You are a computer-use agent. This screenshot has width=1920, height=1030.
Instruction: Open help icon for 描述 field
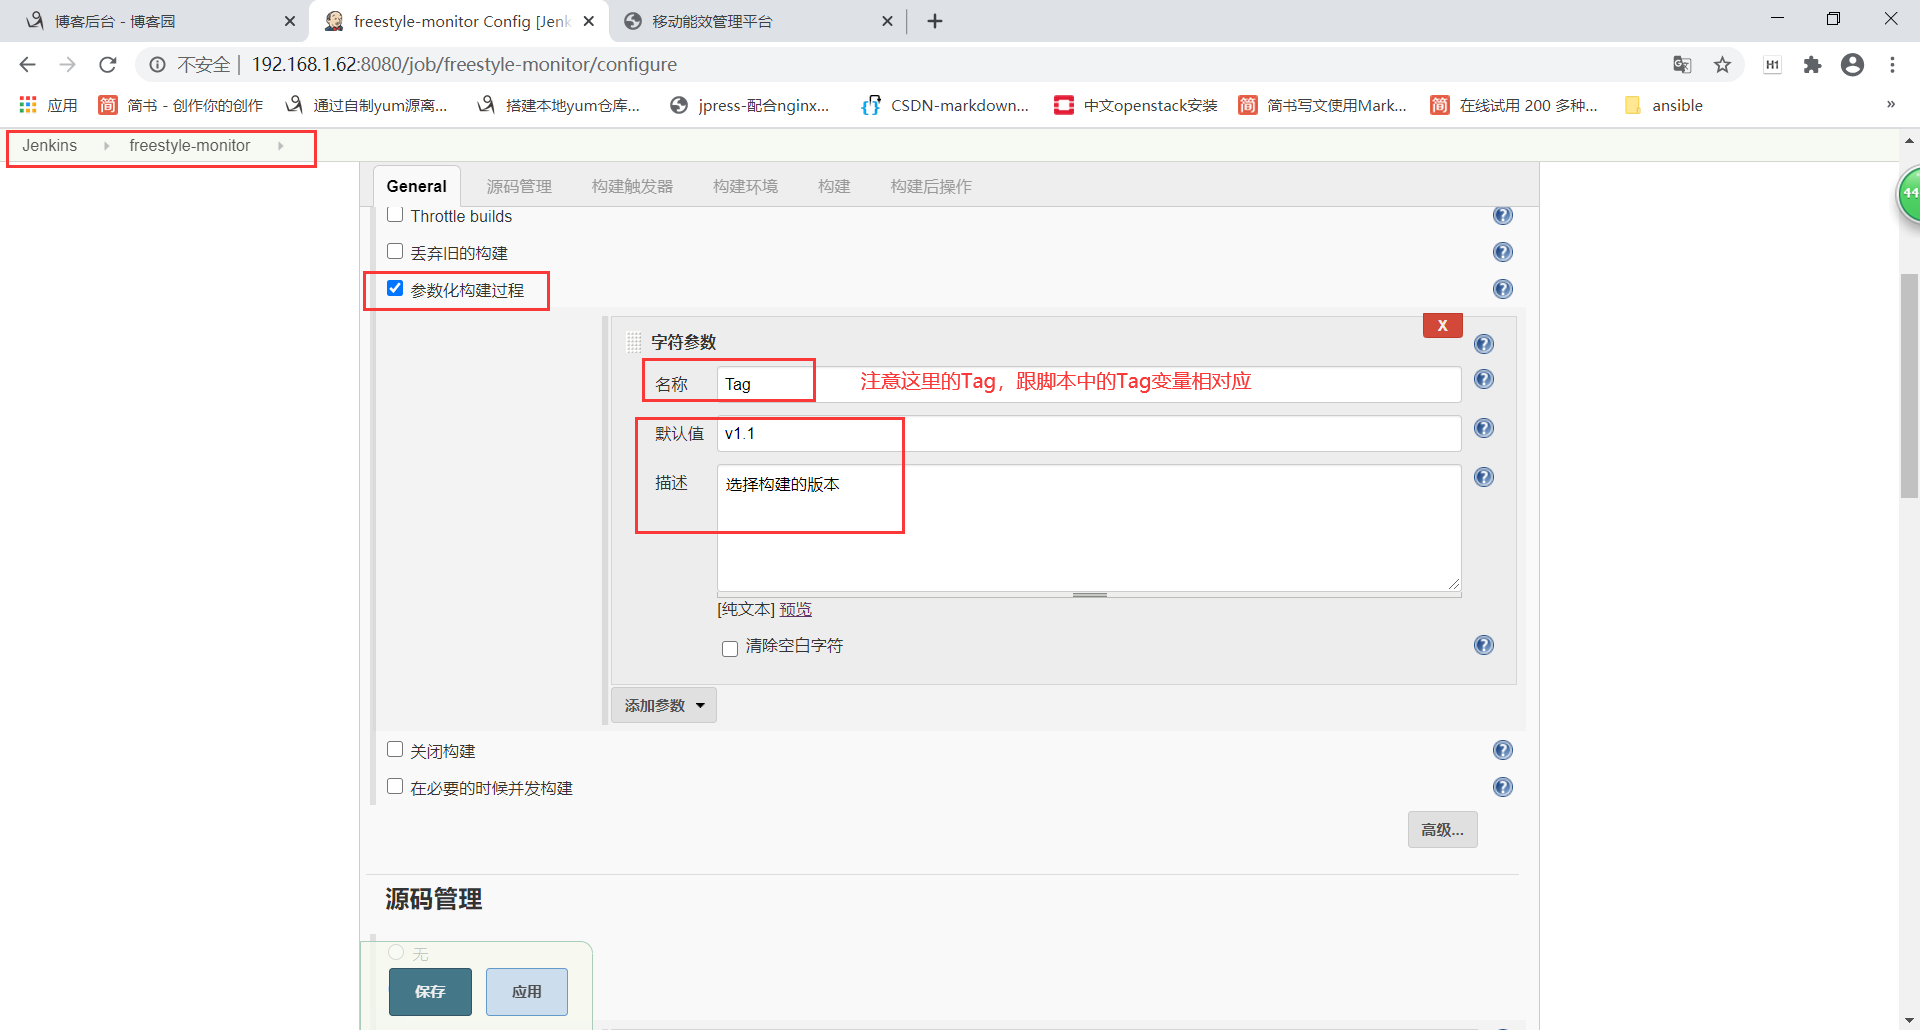[1484, 477]
